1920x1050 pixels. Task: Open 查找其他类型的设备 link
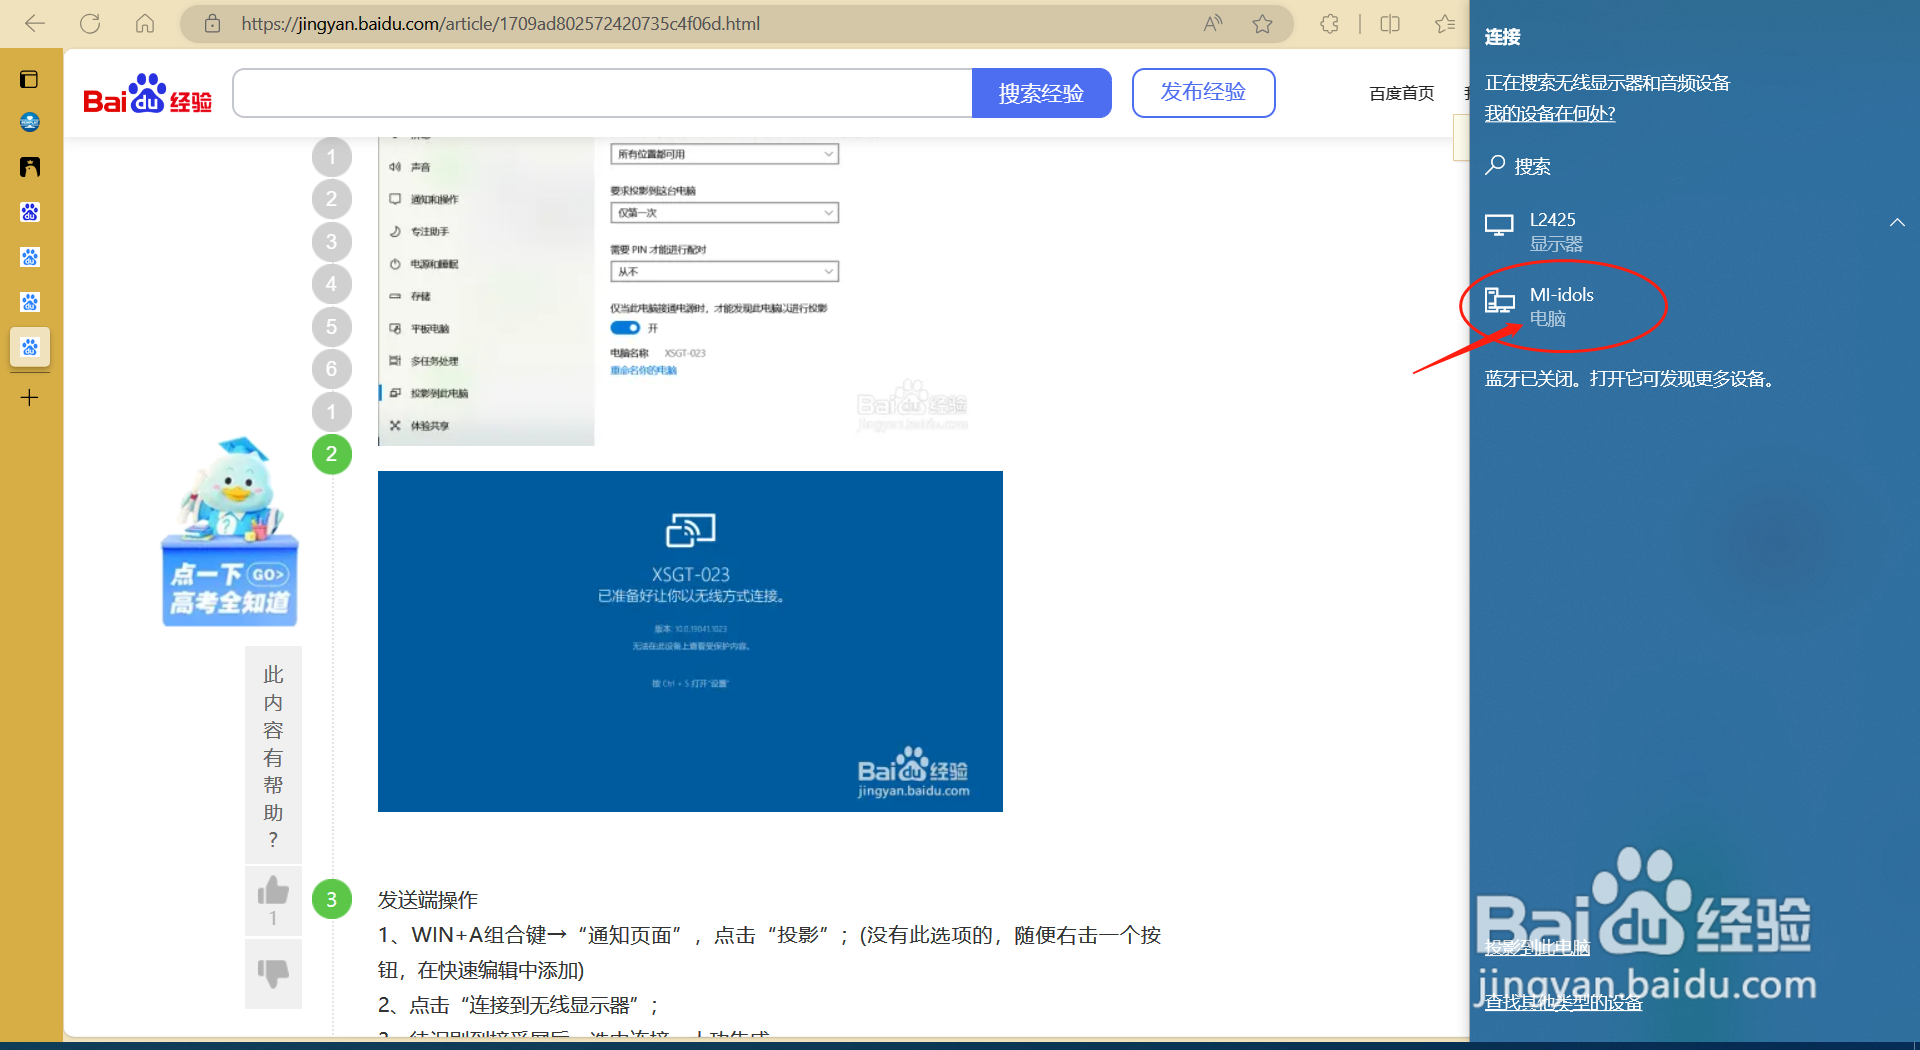[x=1563, y=1002]
